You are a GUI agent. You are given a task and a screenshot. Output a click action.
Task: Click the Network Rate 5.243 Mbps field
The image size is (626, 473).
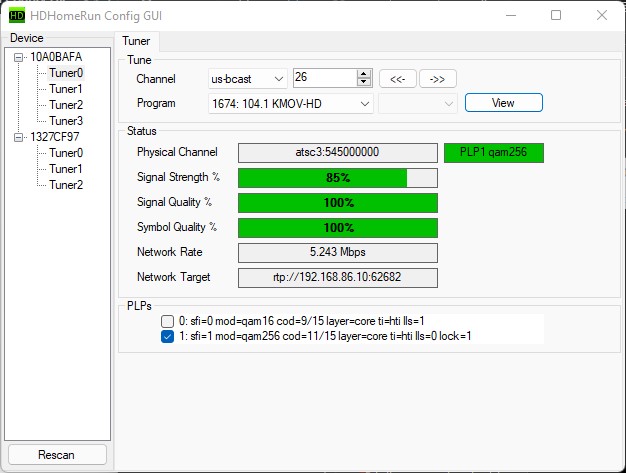(x=338, y=253)
